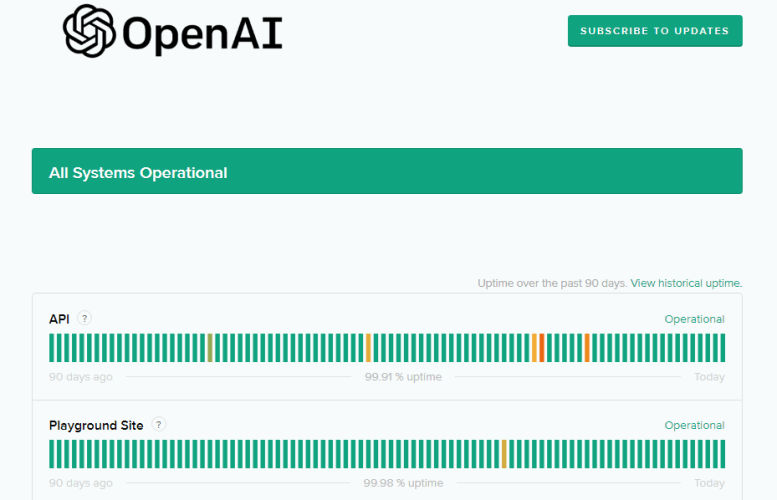Click the OpenAI logo

172,31
